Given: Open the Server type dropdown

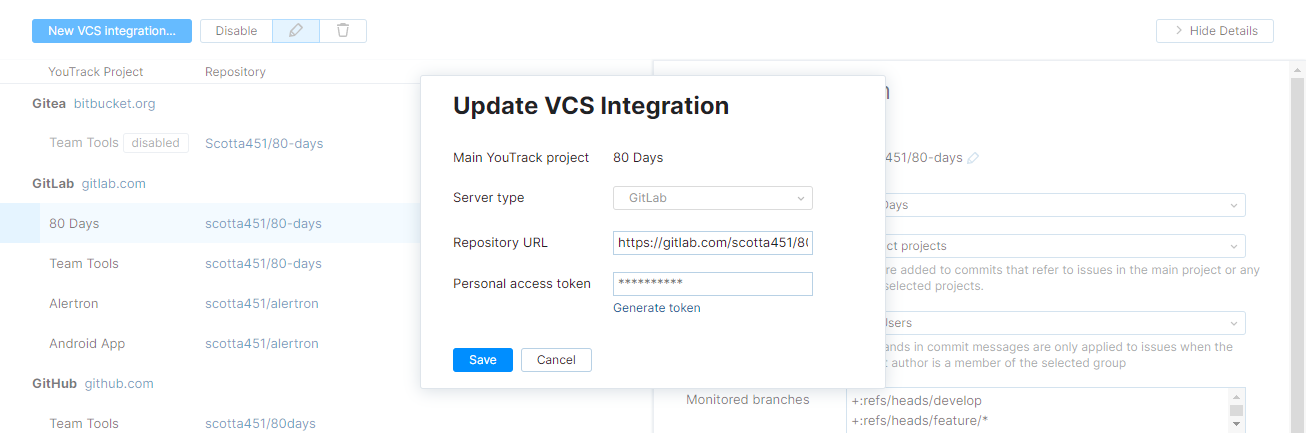Looking at the screenshot, I should coord(712,198).
